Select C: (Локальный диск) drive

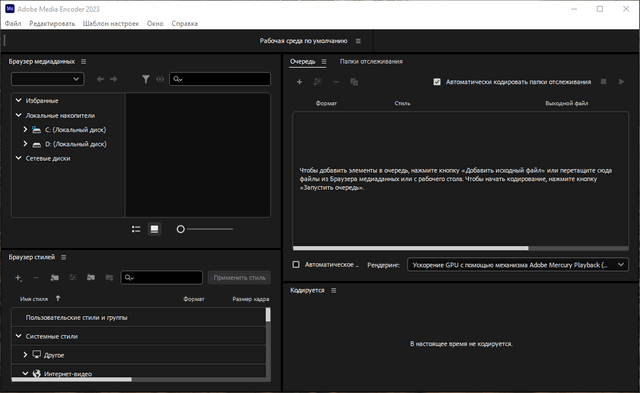pyautogui.click(x=76, y=130)
